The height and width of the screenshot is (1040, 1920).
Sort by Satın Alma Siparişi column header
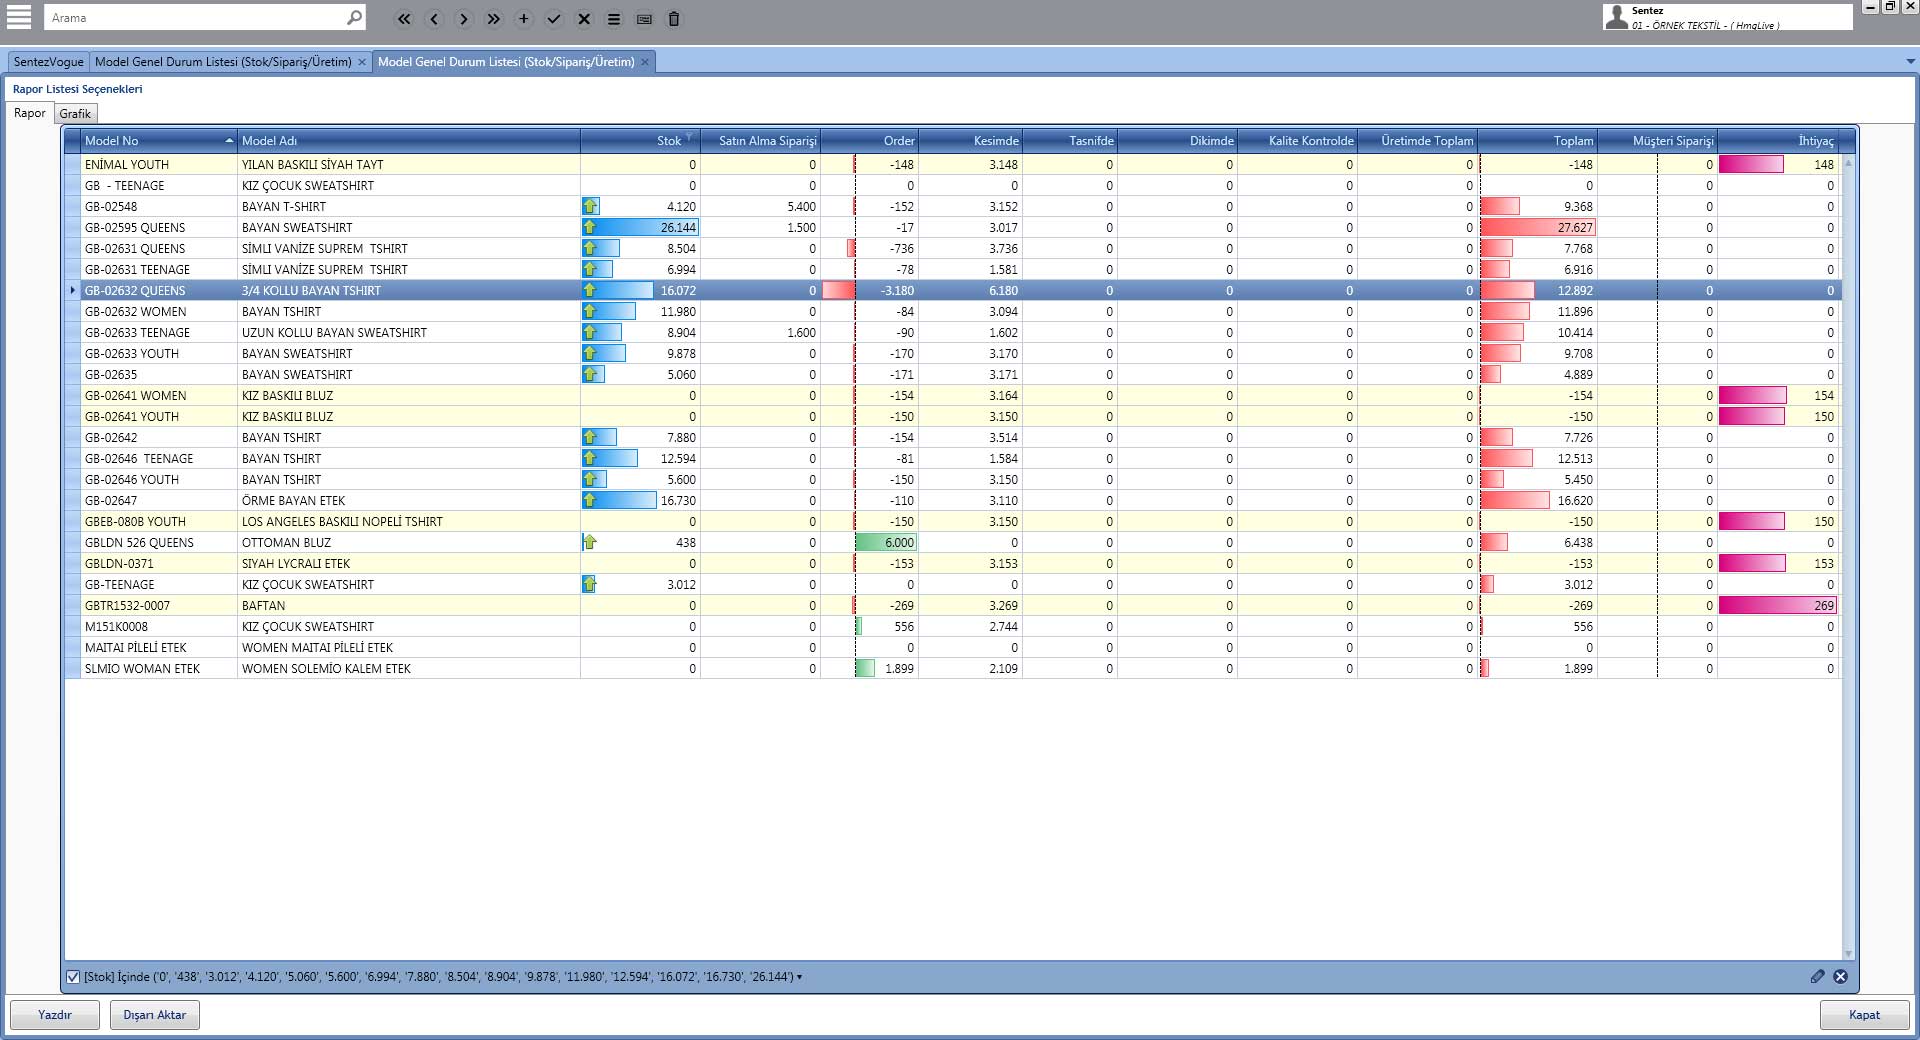coord(760,141)
